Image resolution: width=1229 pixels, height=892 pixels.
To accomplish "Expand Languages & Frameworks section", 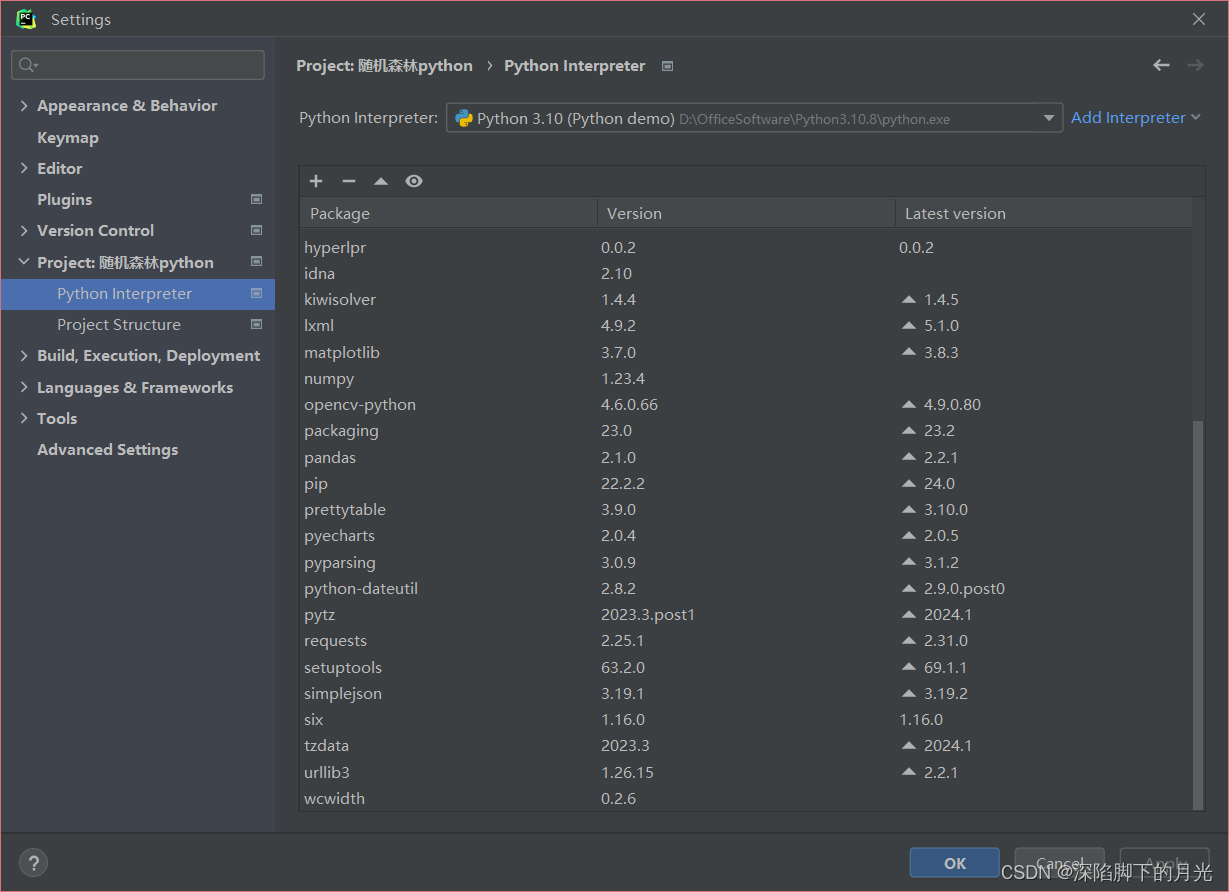I will click(x=24, y=387).
